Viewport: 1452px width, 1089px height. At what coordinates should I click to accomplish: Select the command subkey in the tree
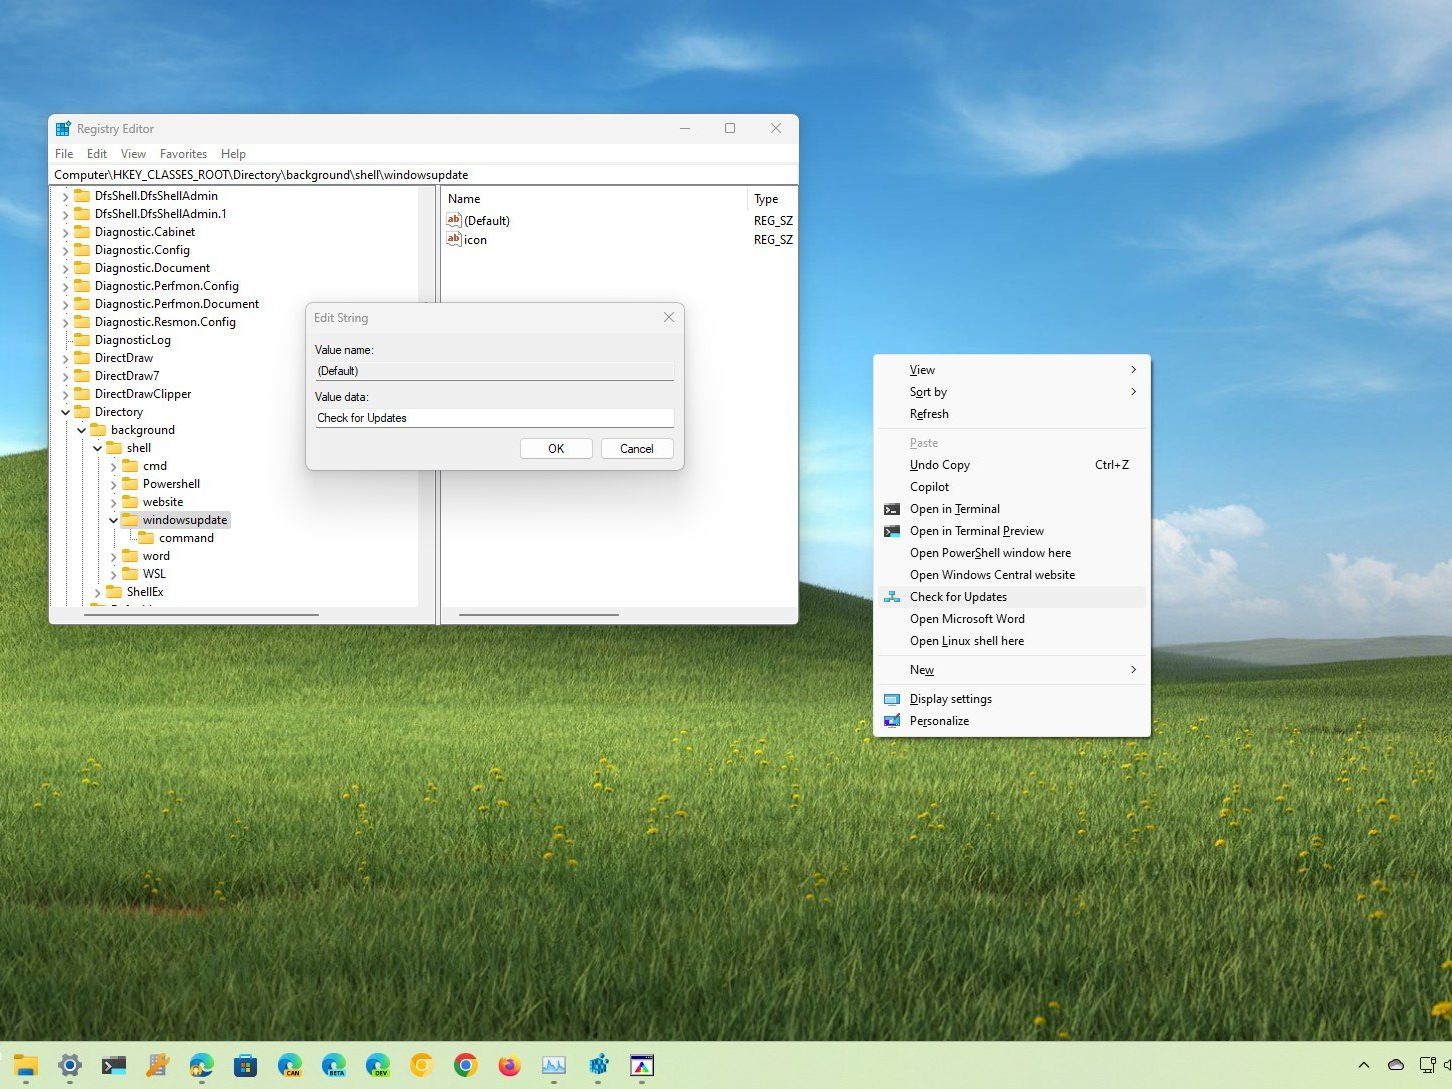186,538
